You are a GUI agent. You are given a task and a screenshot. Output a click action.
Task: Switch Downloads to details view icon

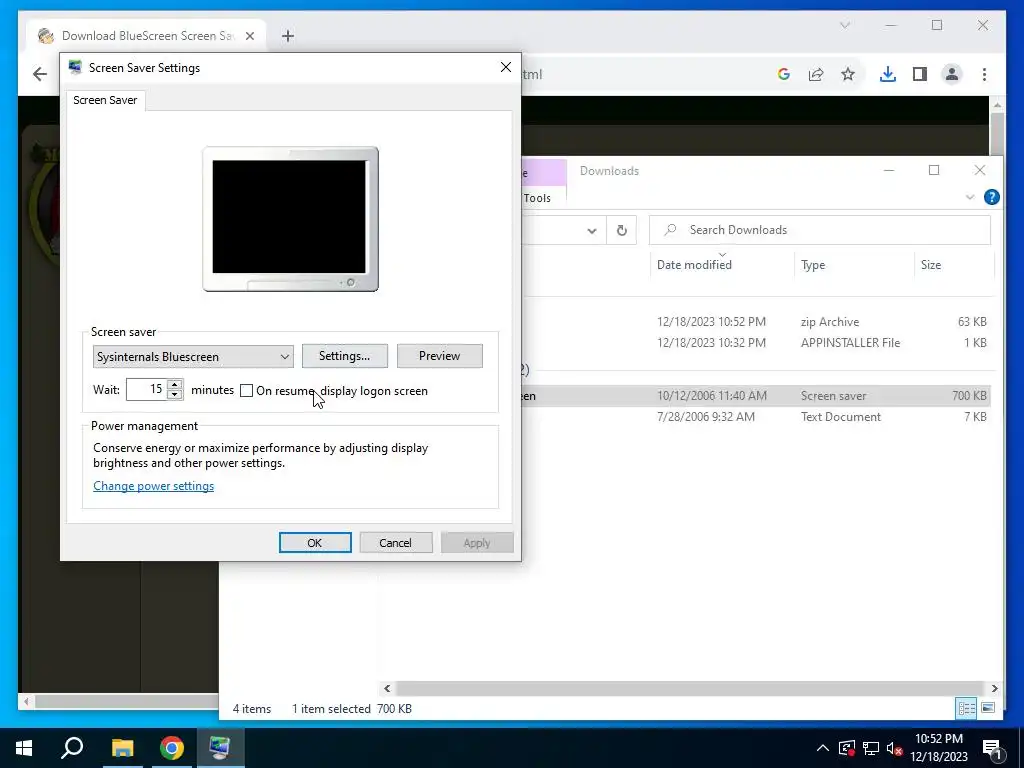pos(967,708)
